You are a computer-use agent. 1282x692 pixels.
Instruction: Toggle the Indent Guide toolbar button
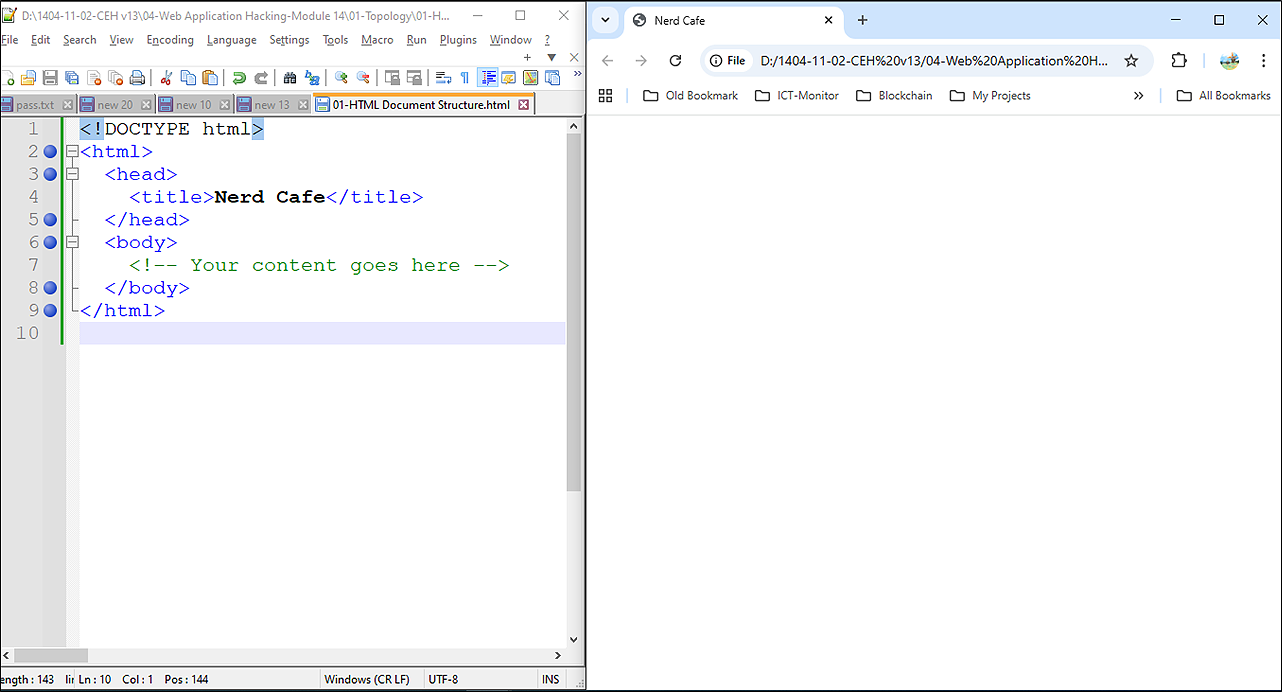(488, 78)
